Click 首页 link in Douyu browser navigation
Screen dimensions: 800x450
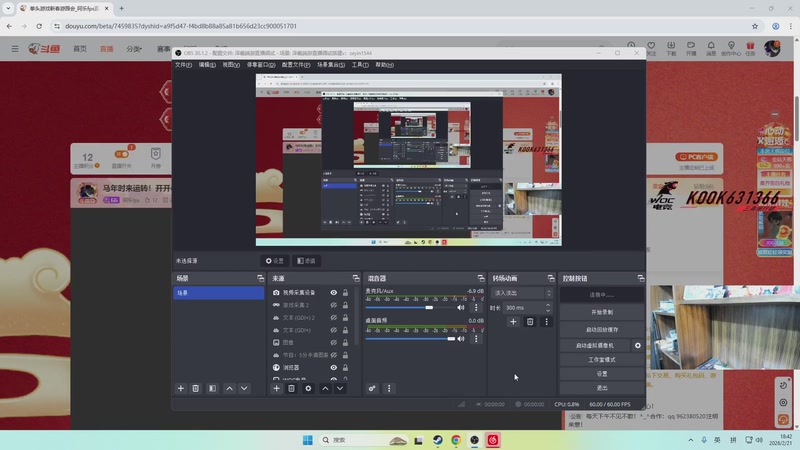click(80, 48)
